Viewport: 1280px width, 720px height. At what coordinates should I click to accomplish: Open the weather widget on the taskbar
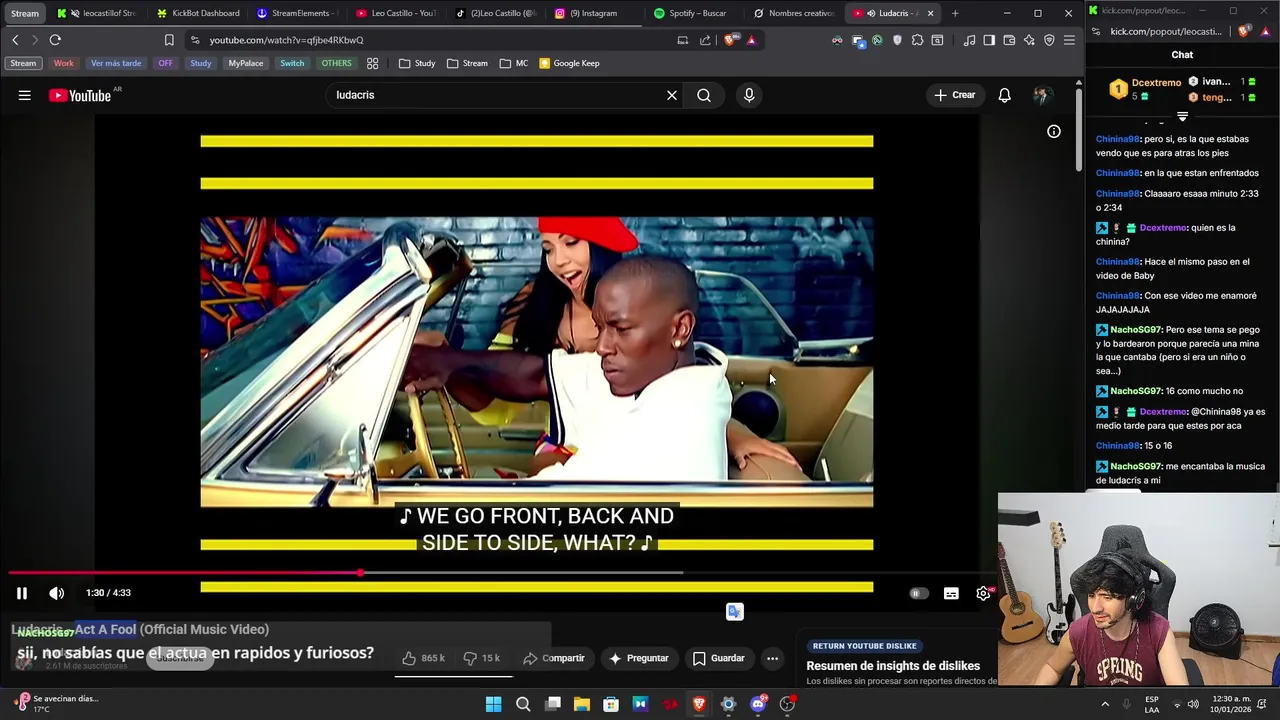(56, 704)
